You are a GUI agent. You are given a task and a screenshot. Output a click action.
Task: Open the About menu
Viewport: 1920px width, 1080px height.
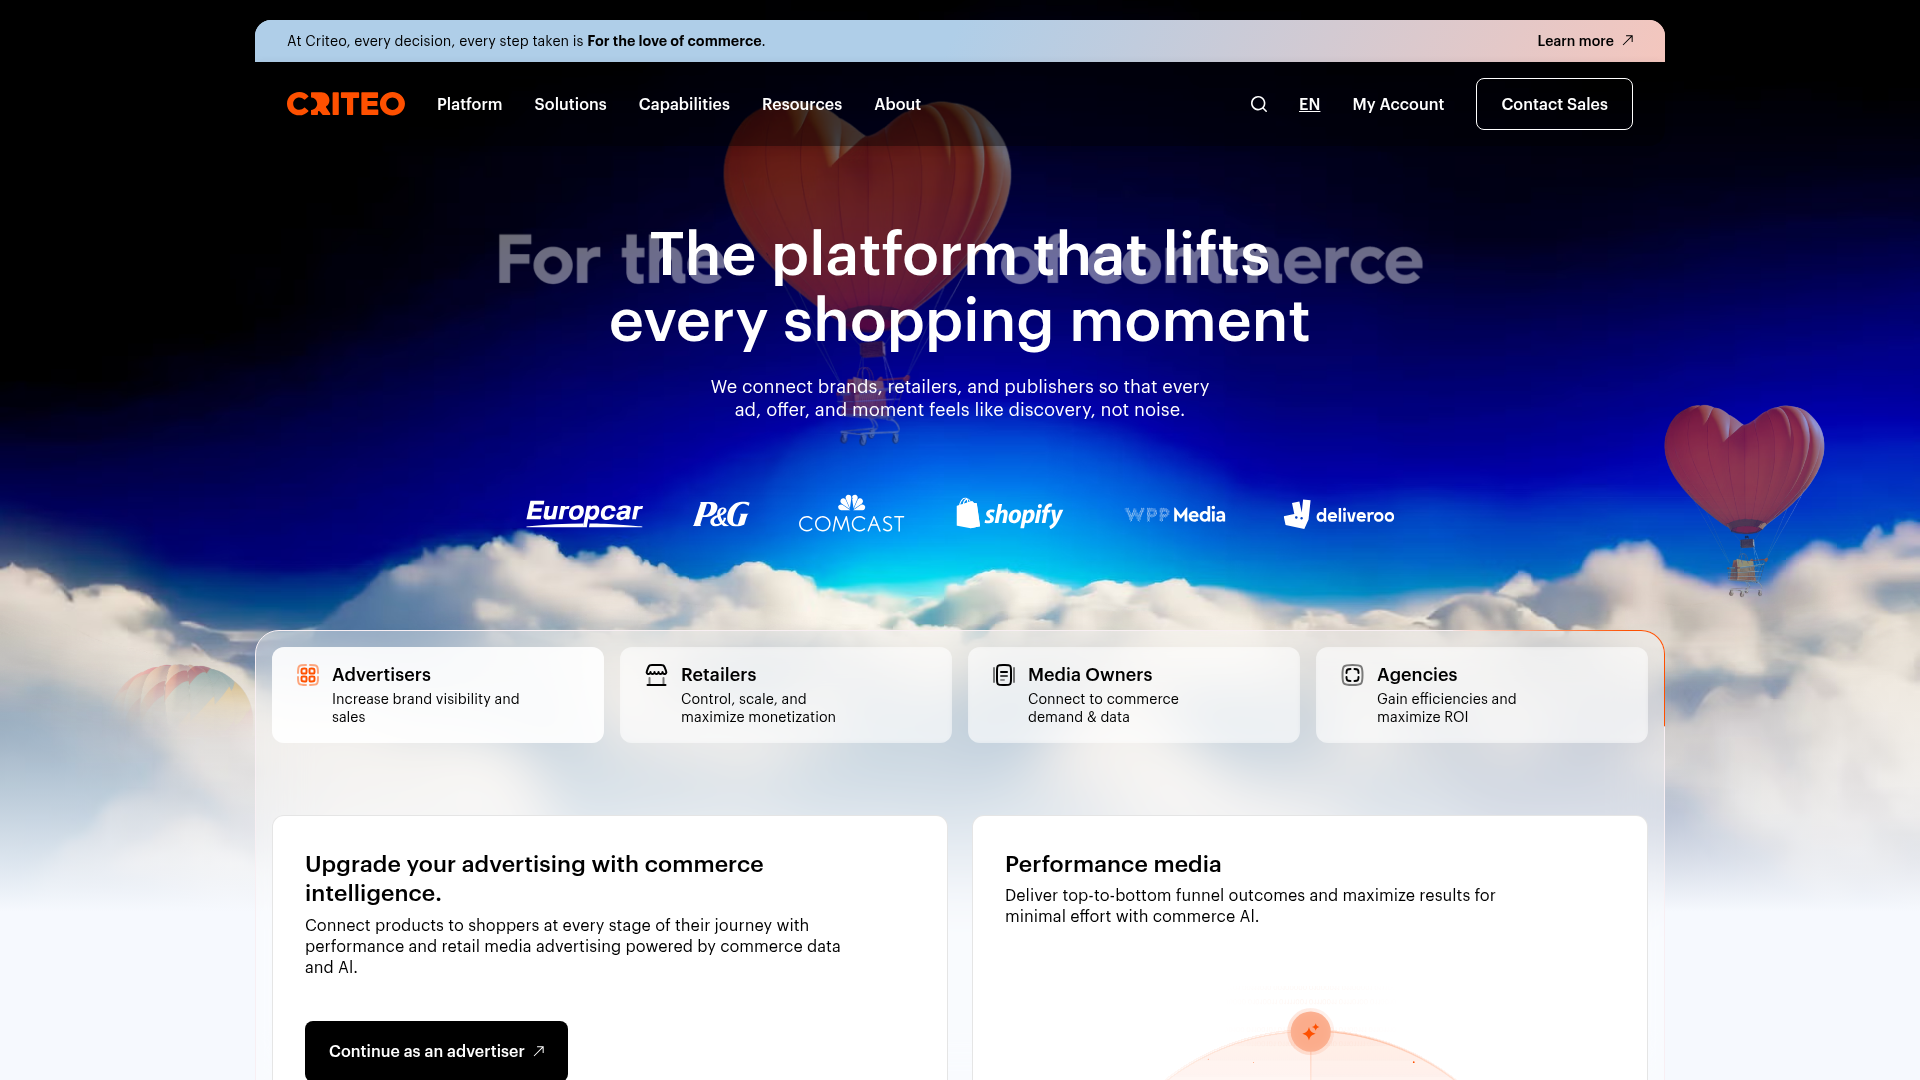[x=896, y=104]
